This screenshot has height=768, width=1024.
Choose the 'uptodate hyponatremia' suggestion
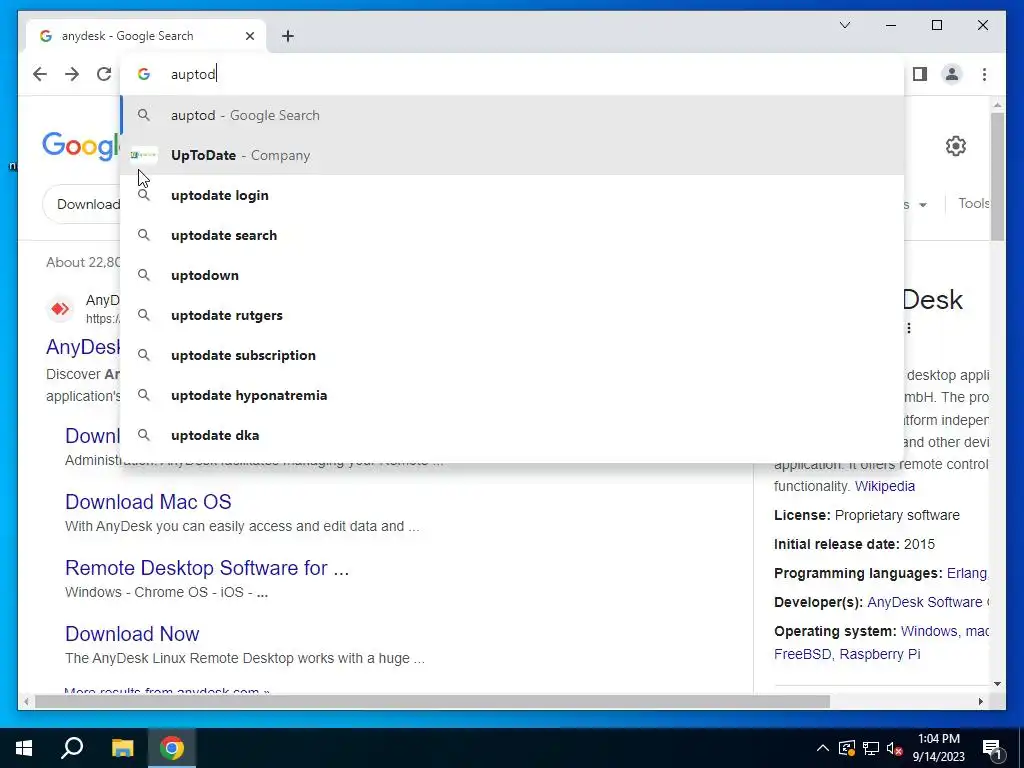click(513, 395)
